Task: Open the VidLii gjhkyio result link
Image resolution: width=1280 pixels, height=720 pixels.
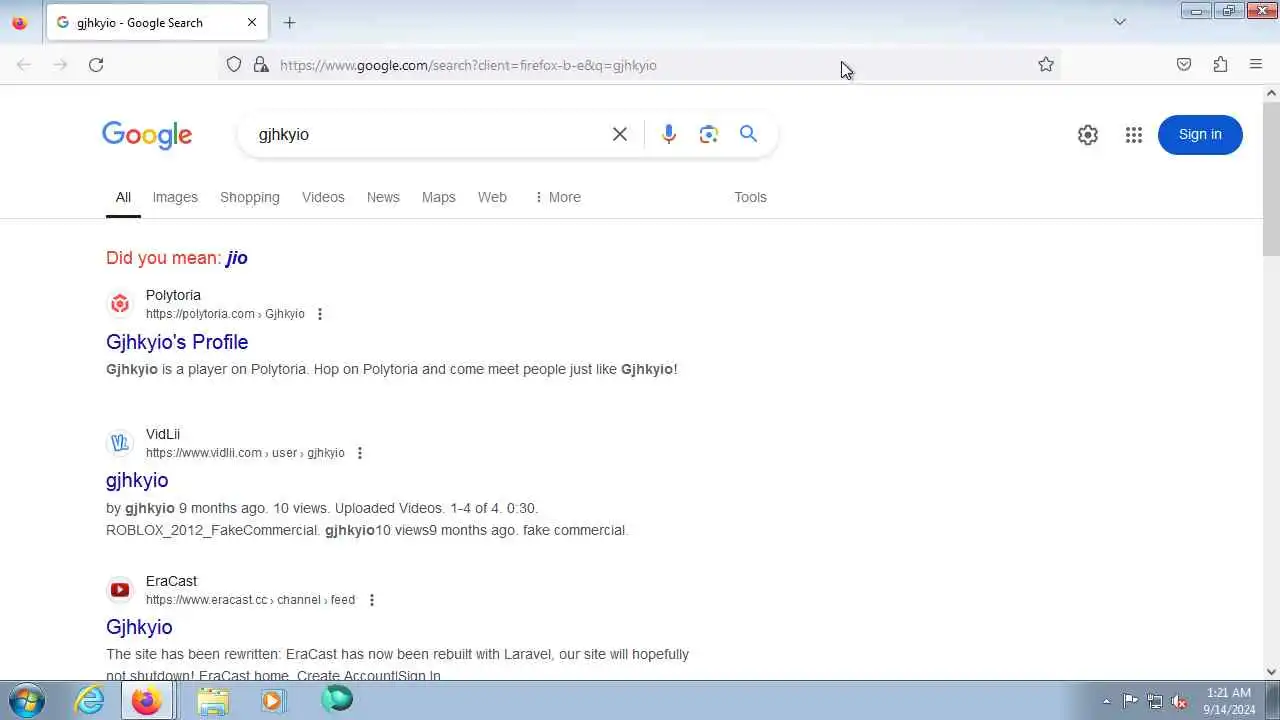Action: (x=137, y=480)
